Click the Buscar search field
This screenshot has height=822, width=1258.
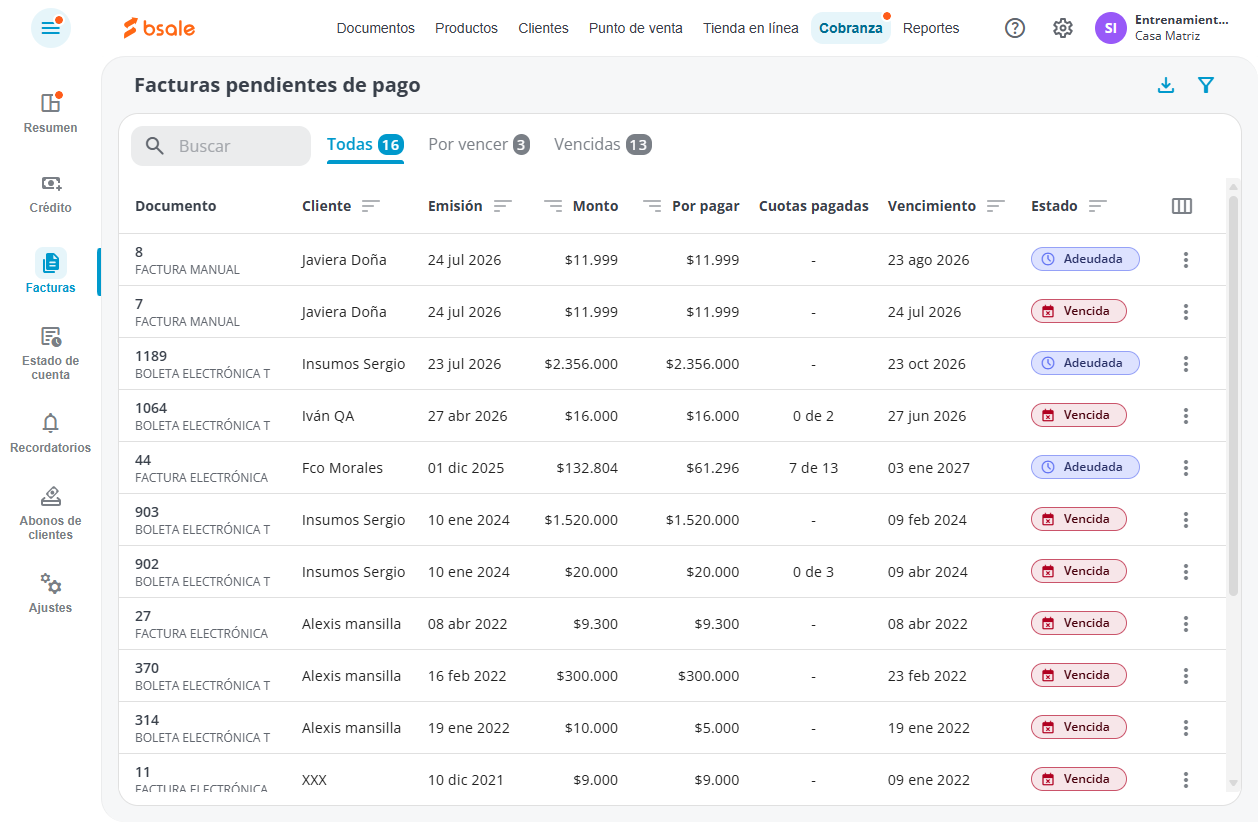click(x=221, y=146)
